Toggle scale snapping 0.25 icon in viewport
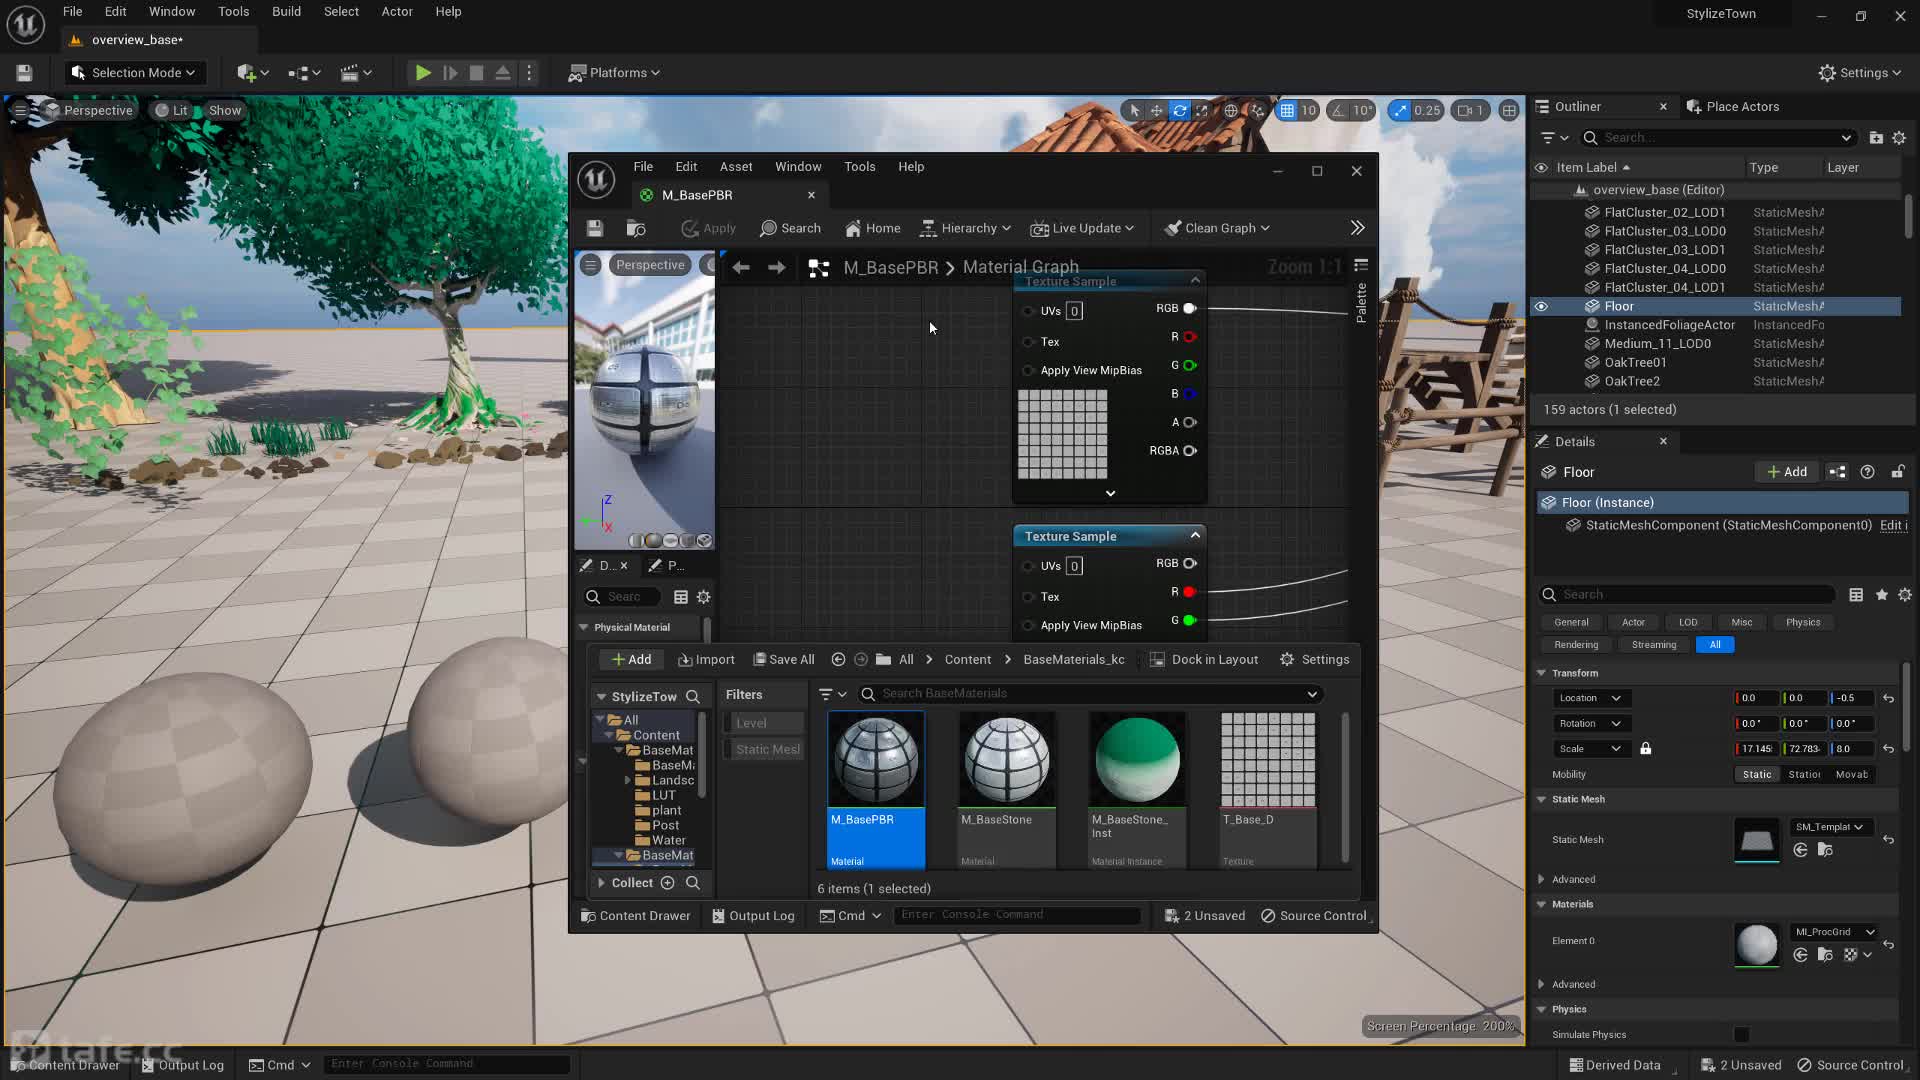Viewport: 1920px width, 1080px height. tap(1399, 111)
